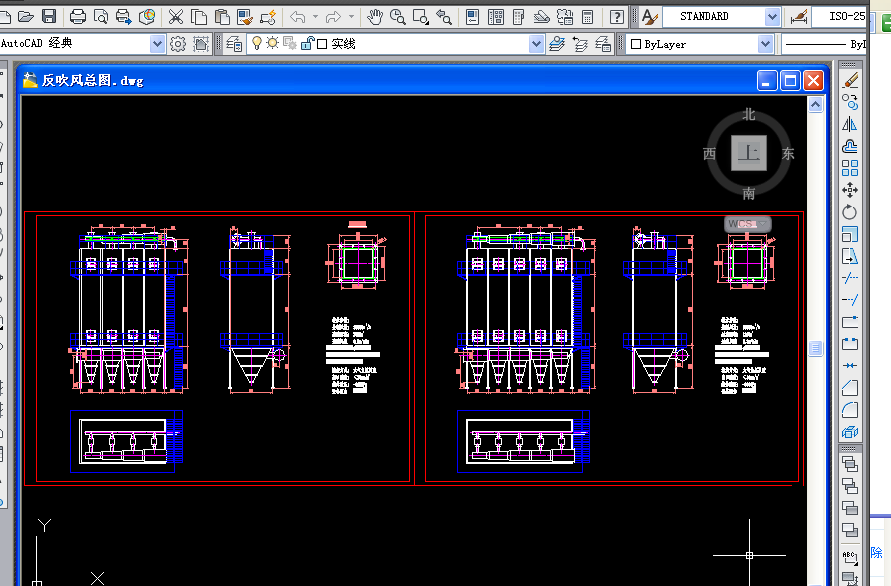Select the Pan hand tool

coord(376,16)
